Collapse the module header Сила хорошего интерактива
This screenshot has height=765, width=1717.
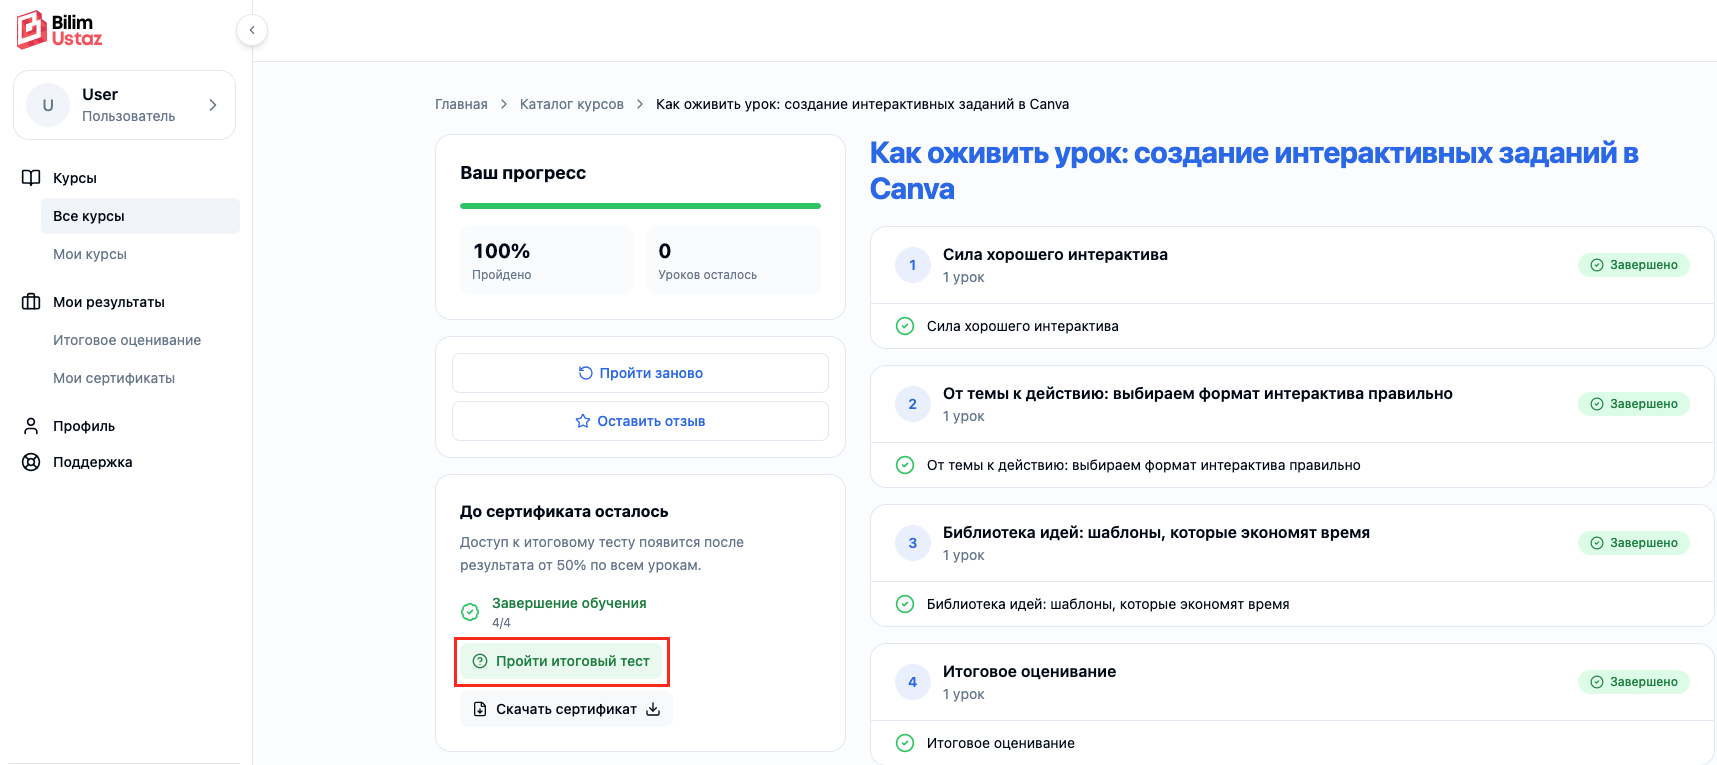1292,265
